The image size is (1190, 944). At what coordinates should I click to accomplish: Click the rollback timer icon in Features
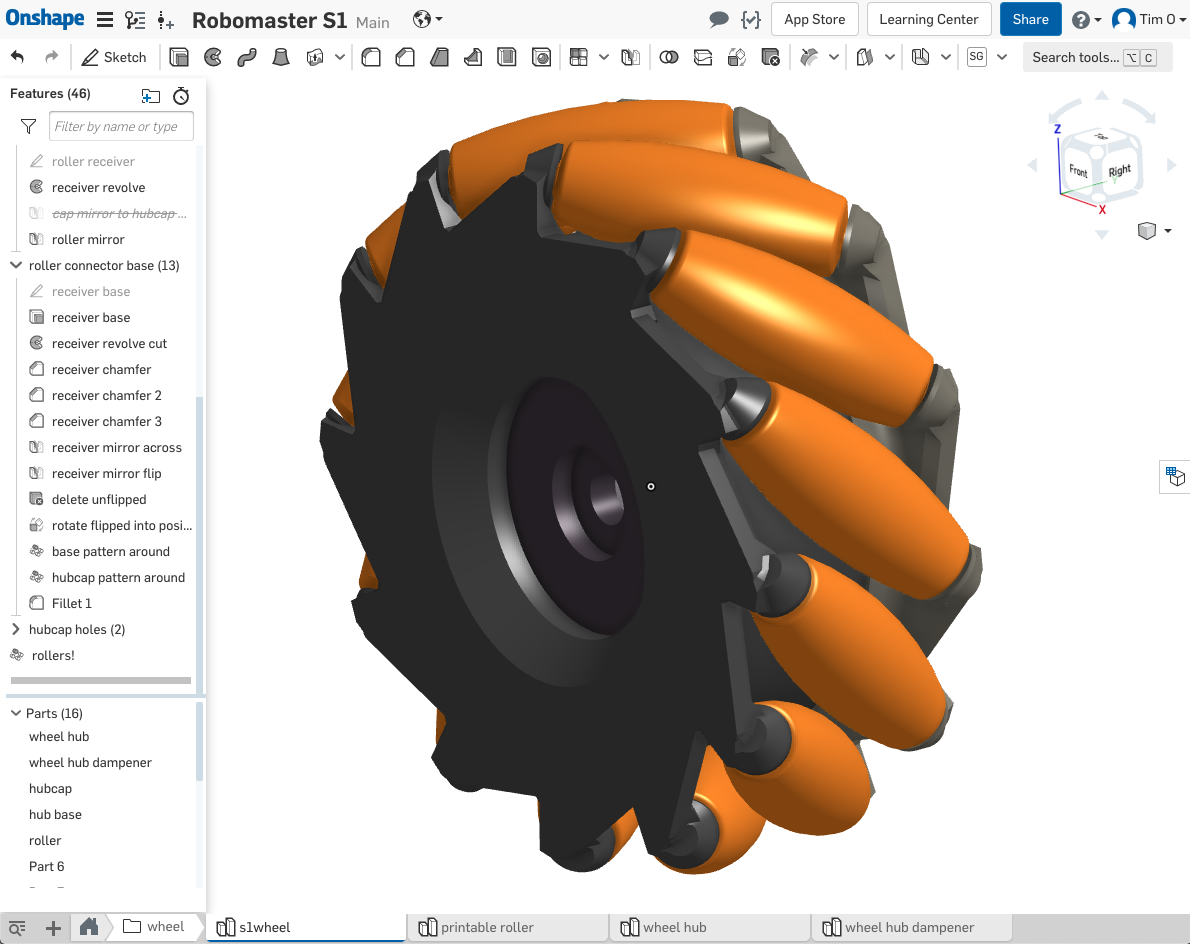pyautogui.click(x=181, y=96)
